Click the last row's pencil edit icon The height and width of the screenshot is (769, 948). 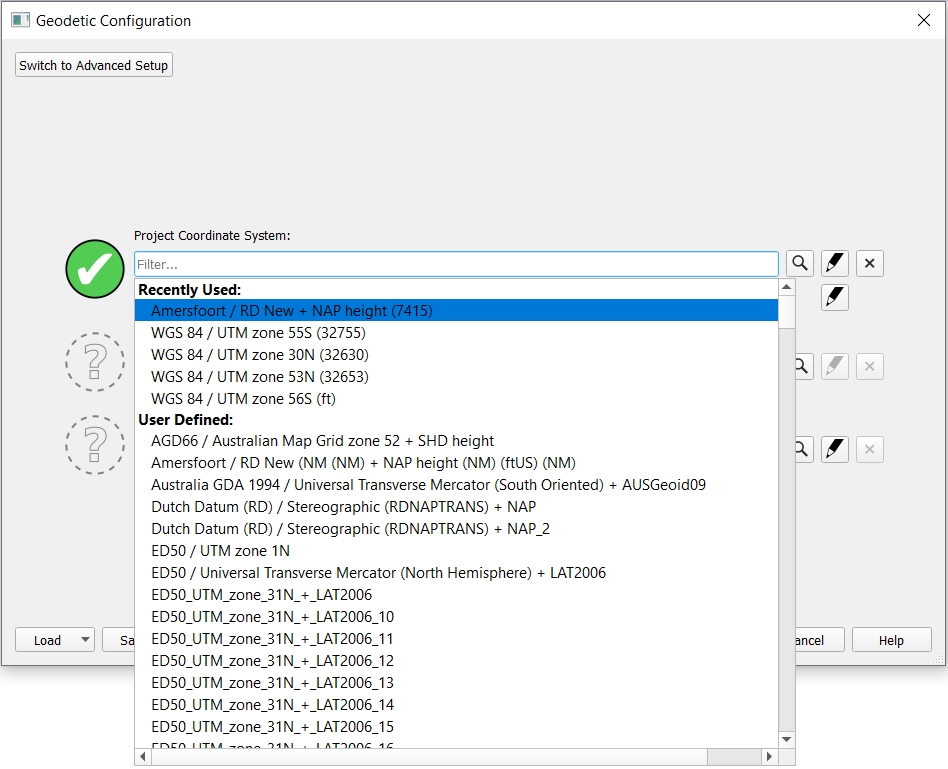[835, 450]
